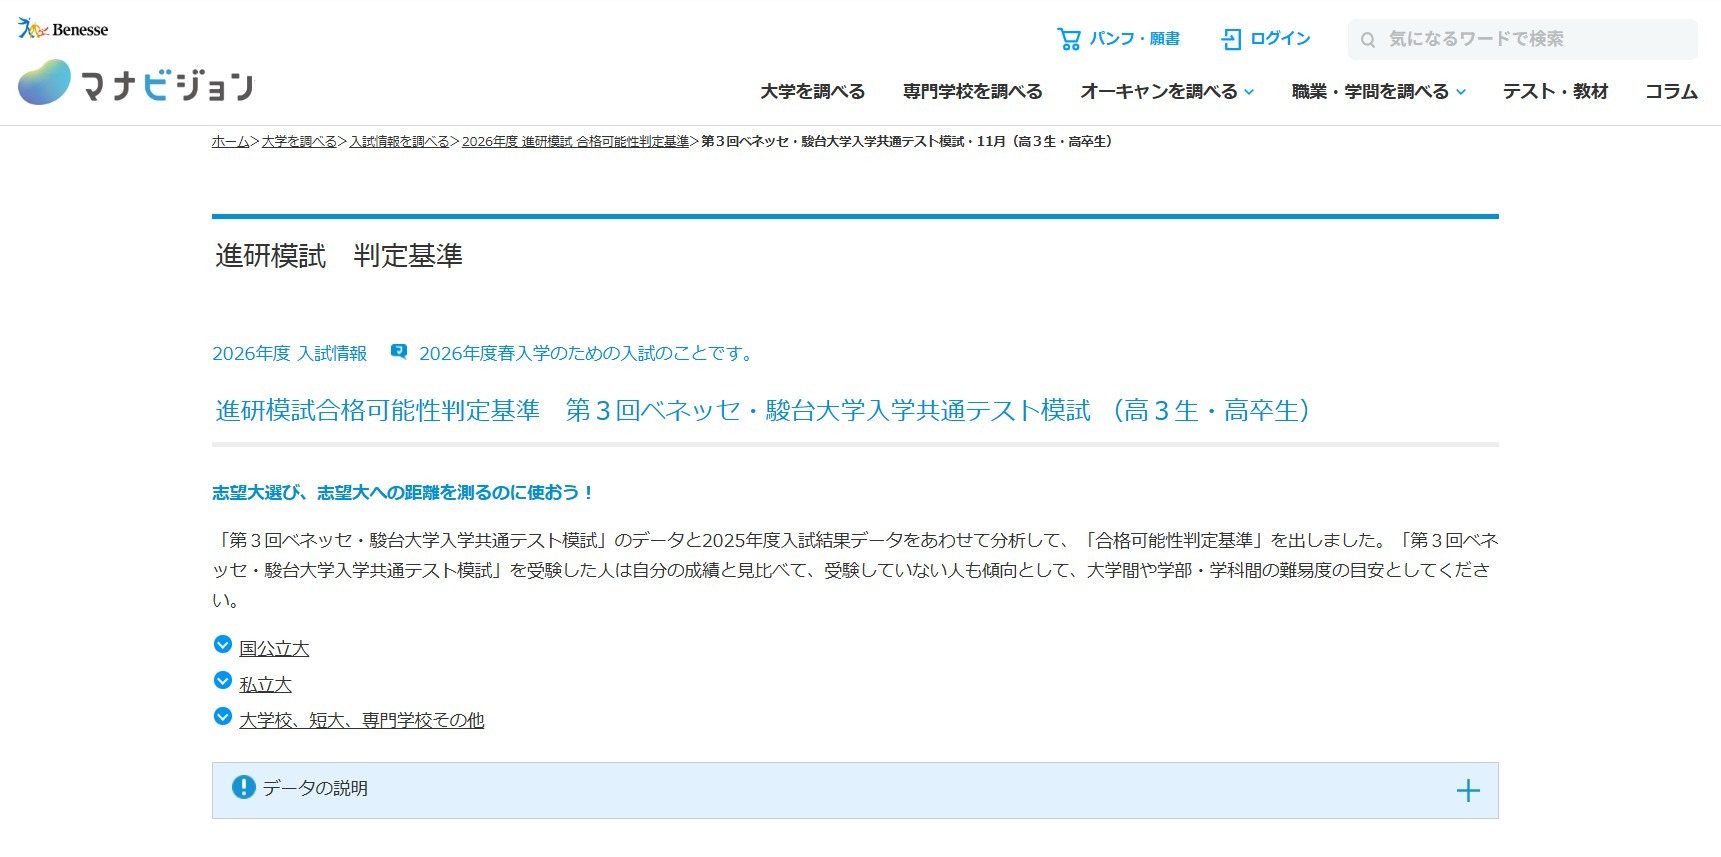
Task: Click the current breadcrumb 第3回ベネッセ・駿台 11月
Action: click(x=906, y=141)
